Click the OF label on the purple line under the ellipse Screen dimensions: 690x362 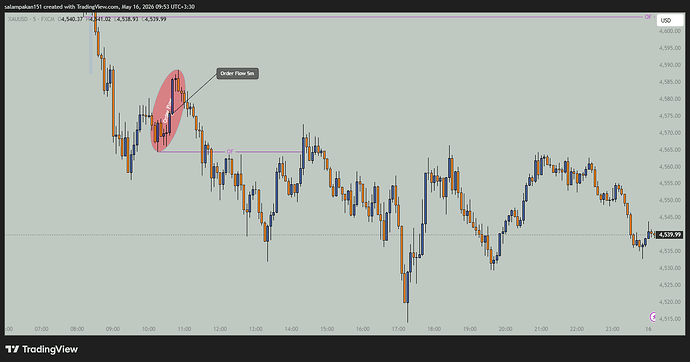coord(230,152)
